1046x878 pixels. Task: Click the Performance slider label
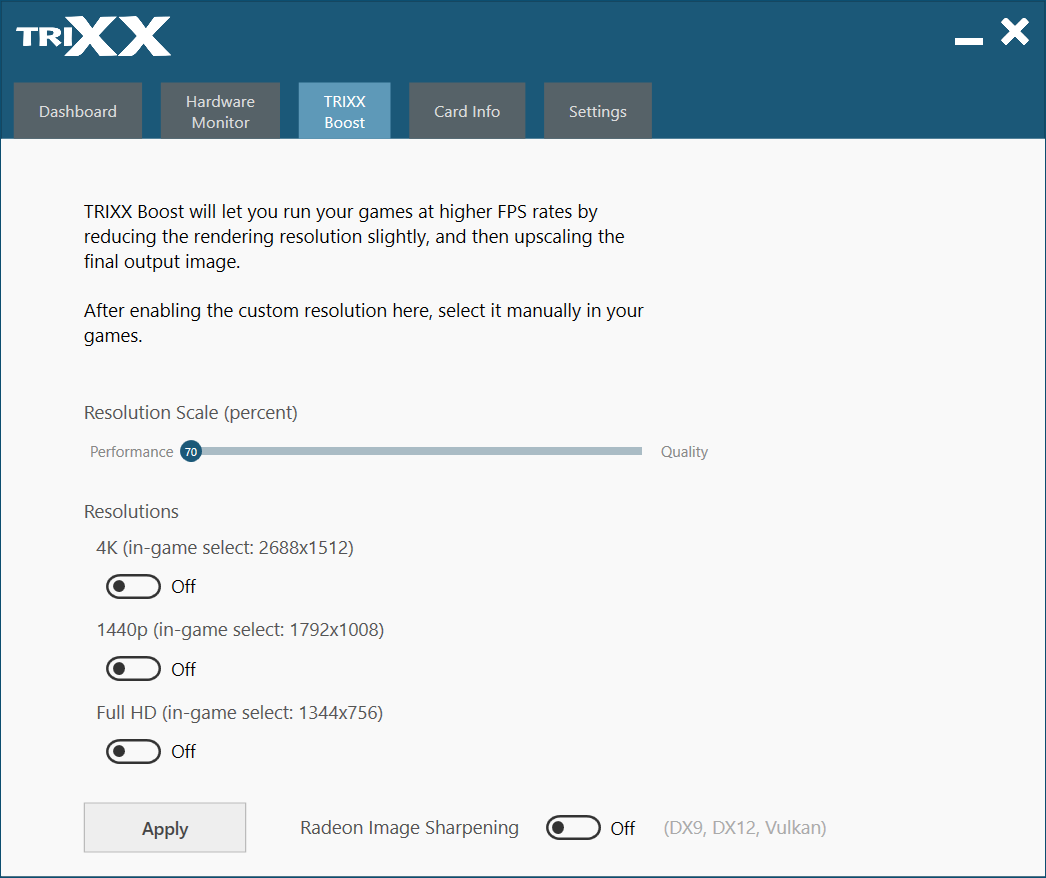click(x=131, y=452)
